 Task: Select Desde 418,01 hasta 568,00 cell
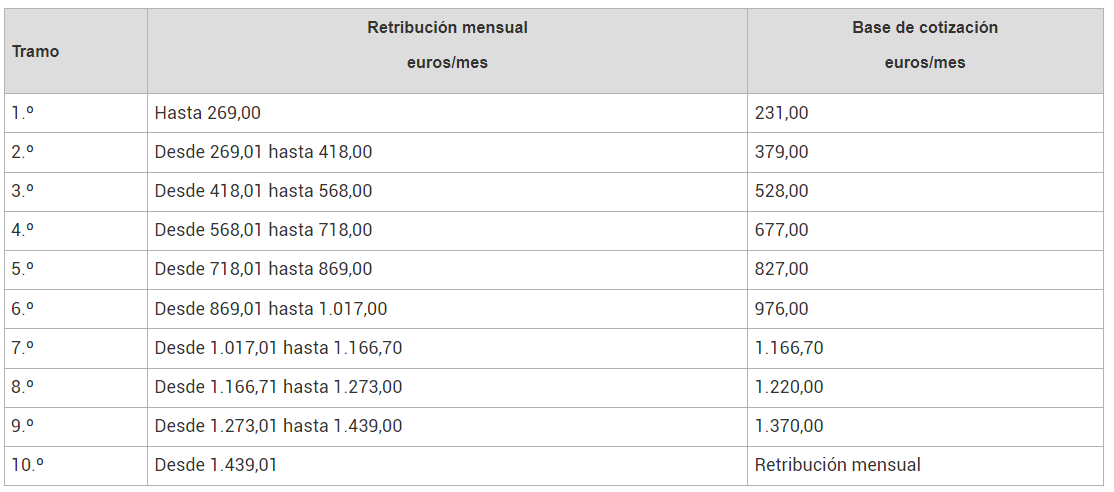447,191
